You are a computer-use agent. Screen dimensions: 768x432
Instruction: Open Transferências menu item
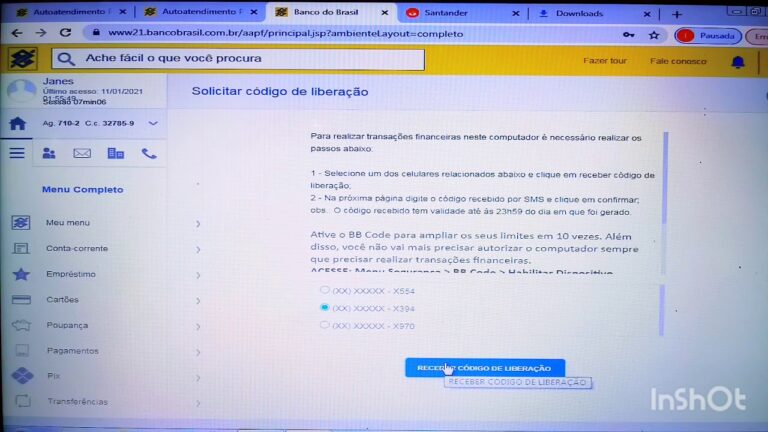tap(77, 402)
